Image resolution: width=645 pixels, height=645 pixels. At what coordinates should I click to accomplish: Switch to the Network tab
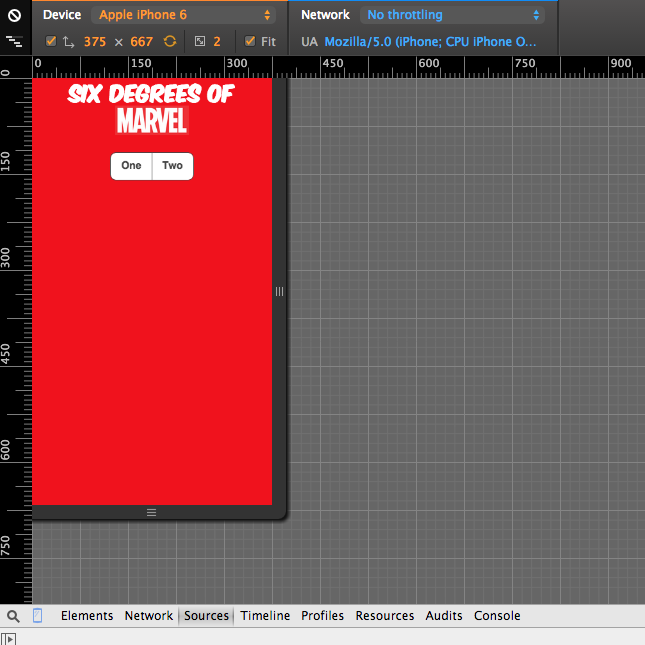coord(148,616)
